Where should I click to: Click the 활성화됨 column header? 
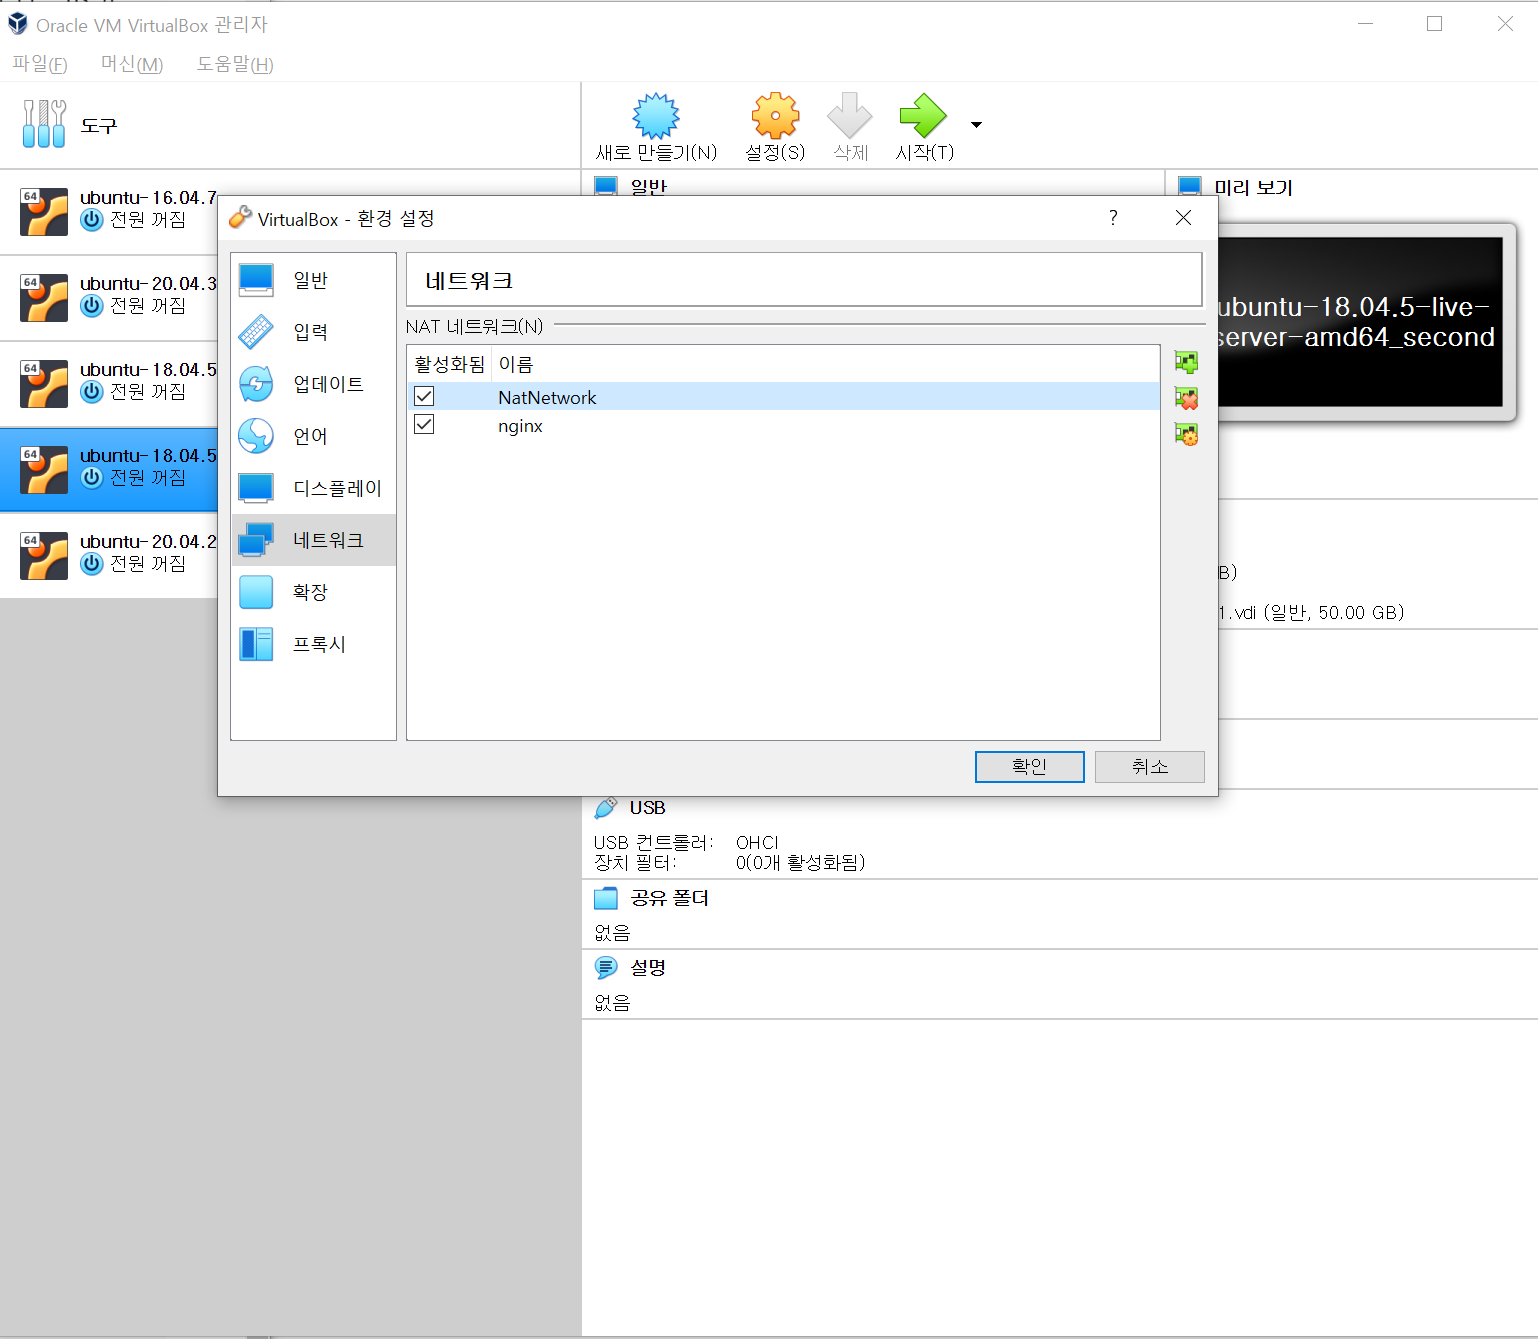(449, 364)
